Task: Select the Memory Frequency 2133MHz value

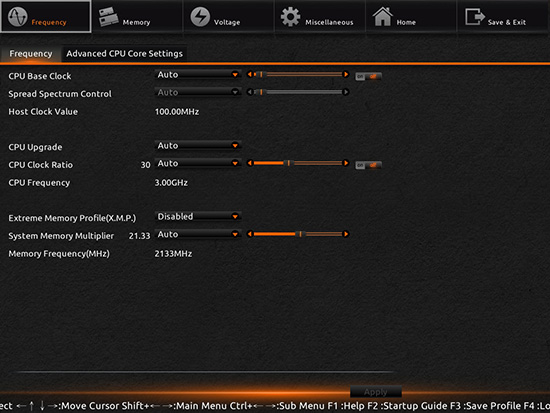Action: click(x=173, y=254)
